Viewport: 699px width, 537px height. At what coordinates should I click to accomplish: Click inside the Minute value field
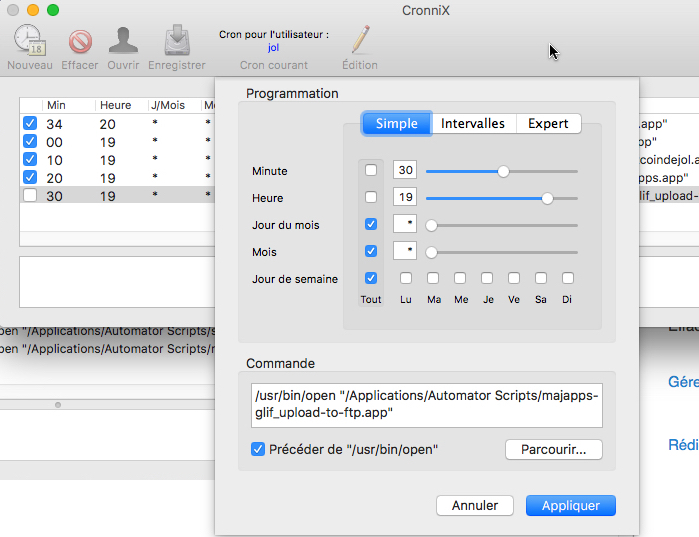click(404, 171)
